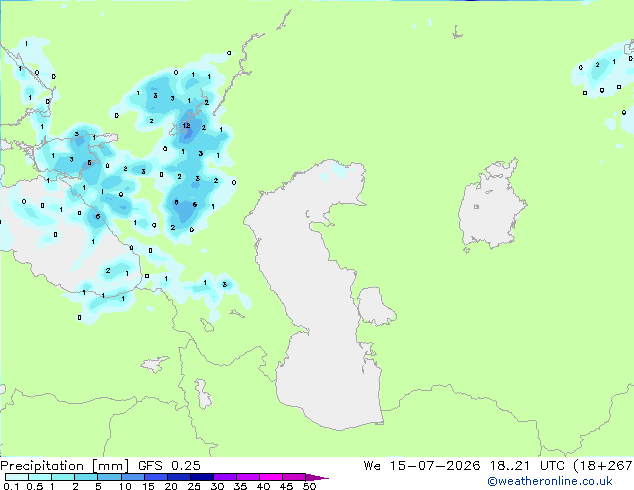Click the '12' precipitation value on the map

(x=186, y=126)
